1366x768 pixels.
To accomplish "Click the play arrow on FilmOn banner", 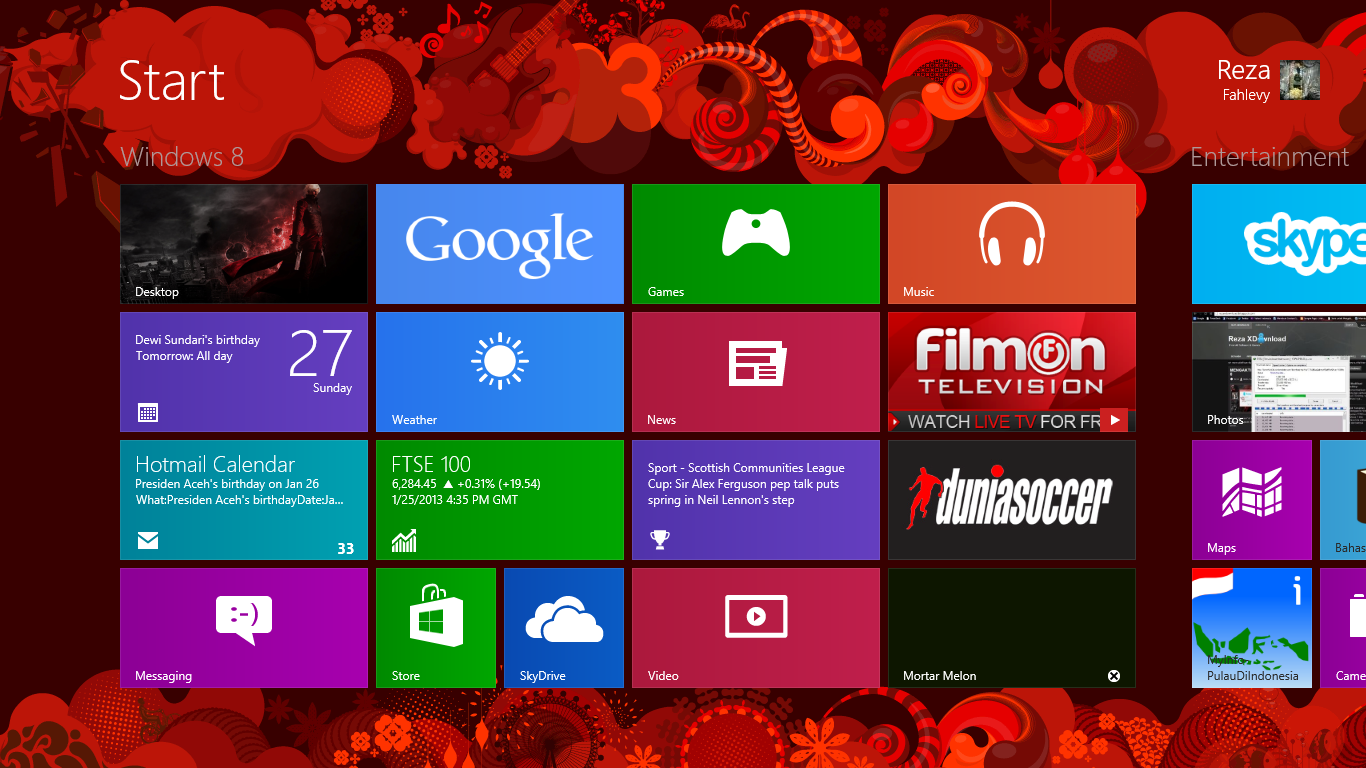I will (x=1114, y=420).
